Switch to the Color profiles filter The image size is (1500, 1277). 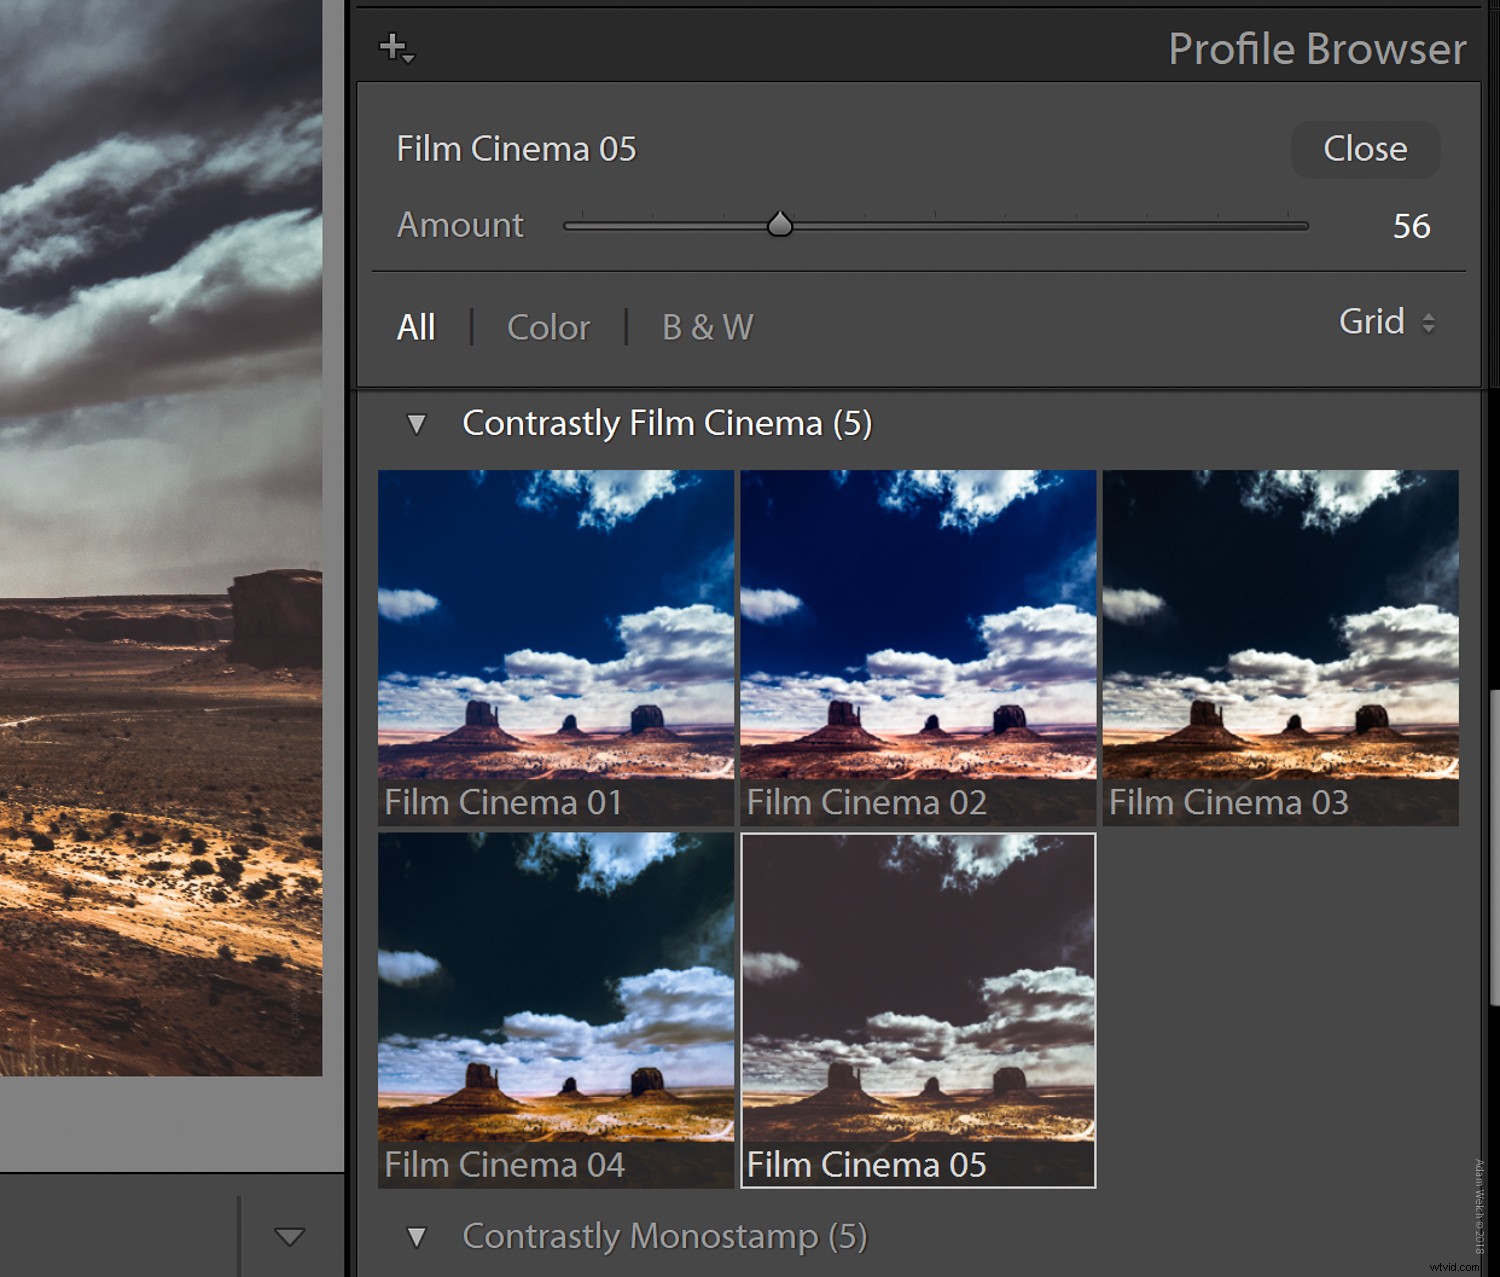click(548, 327)
